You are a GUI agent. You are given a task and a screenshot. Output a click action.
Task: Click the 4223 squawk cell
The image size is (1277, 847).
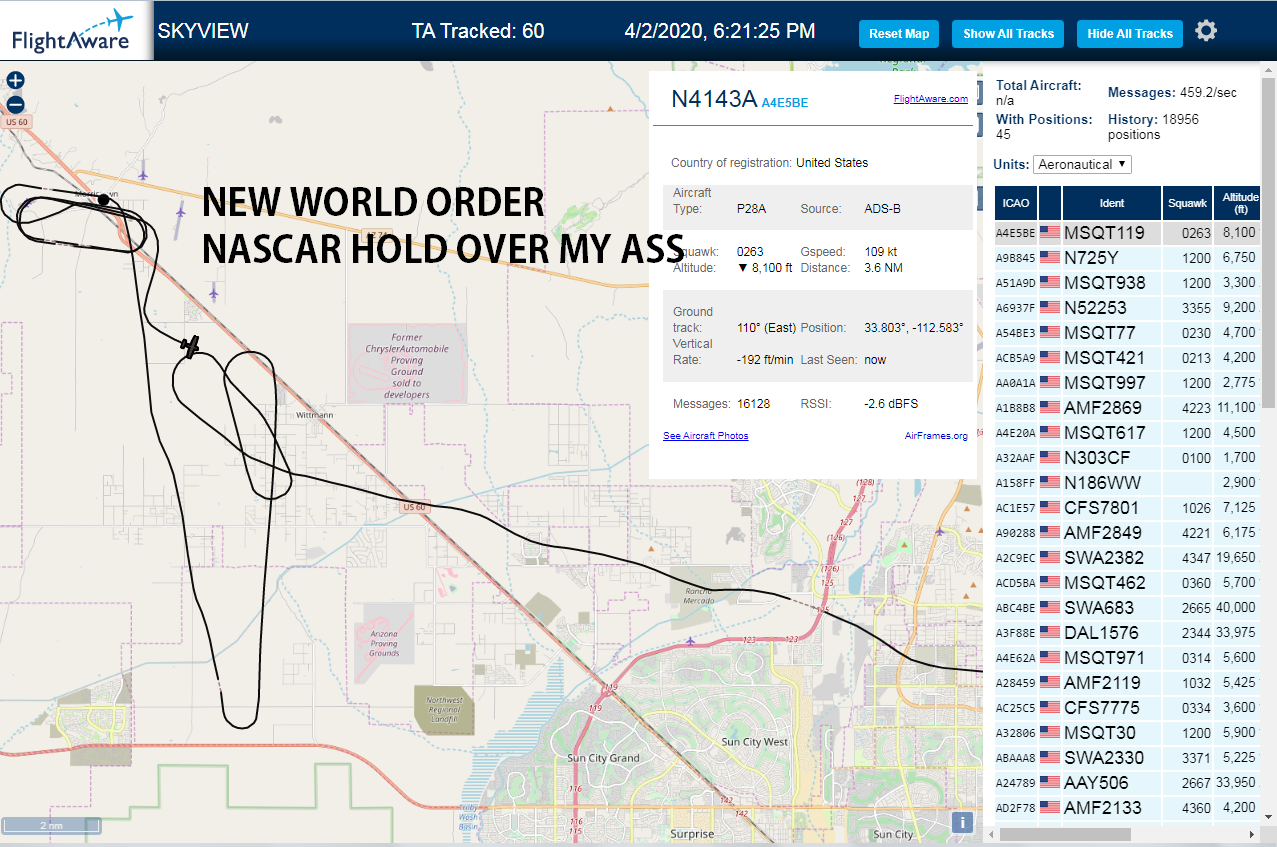pyautogui.click(x=1187, y=408)
